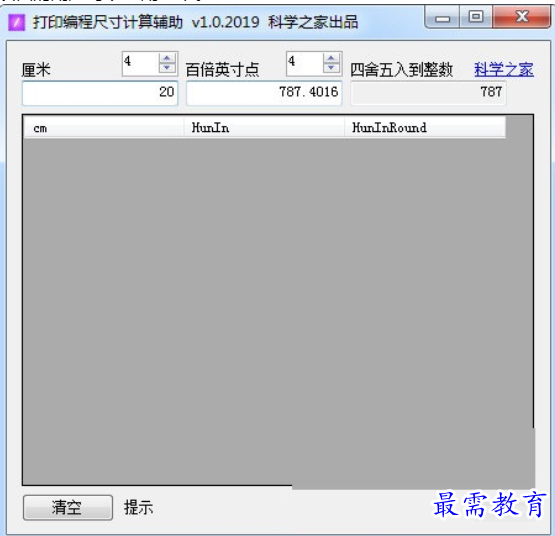Click the 厘米 precision number field

pos(141,63)
